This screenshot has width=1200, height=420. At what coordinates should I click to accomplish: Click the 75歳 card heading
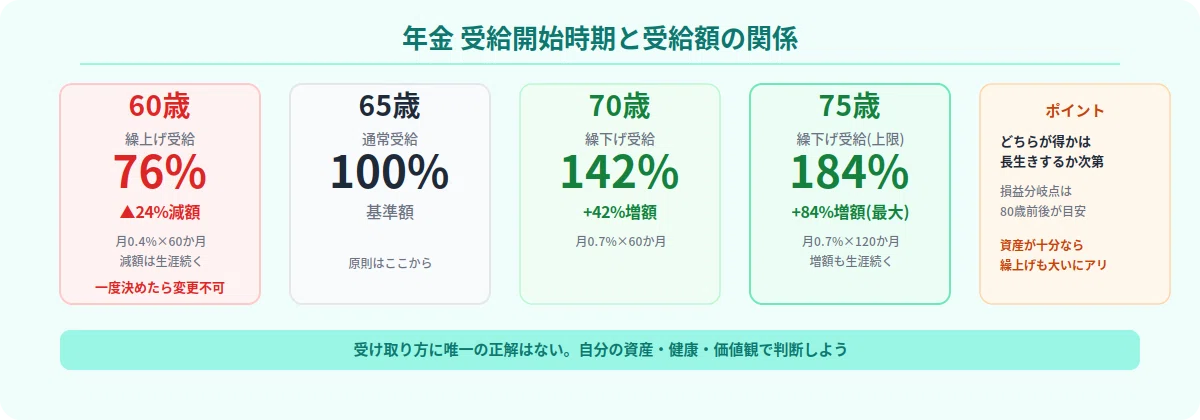pyautogui.click(x=850, y=105)
